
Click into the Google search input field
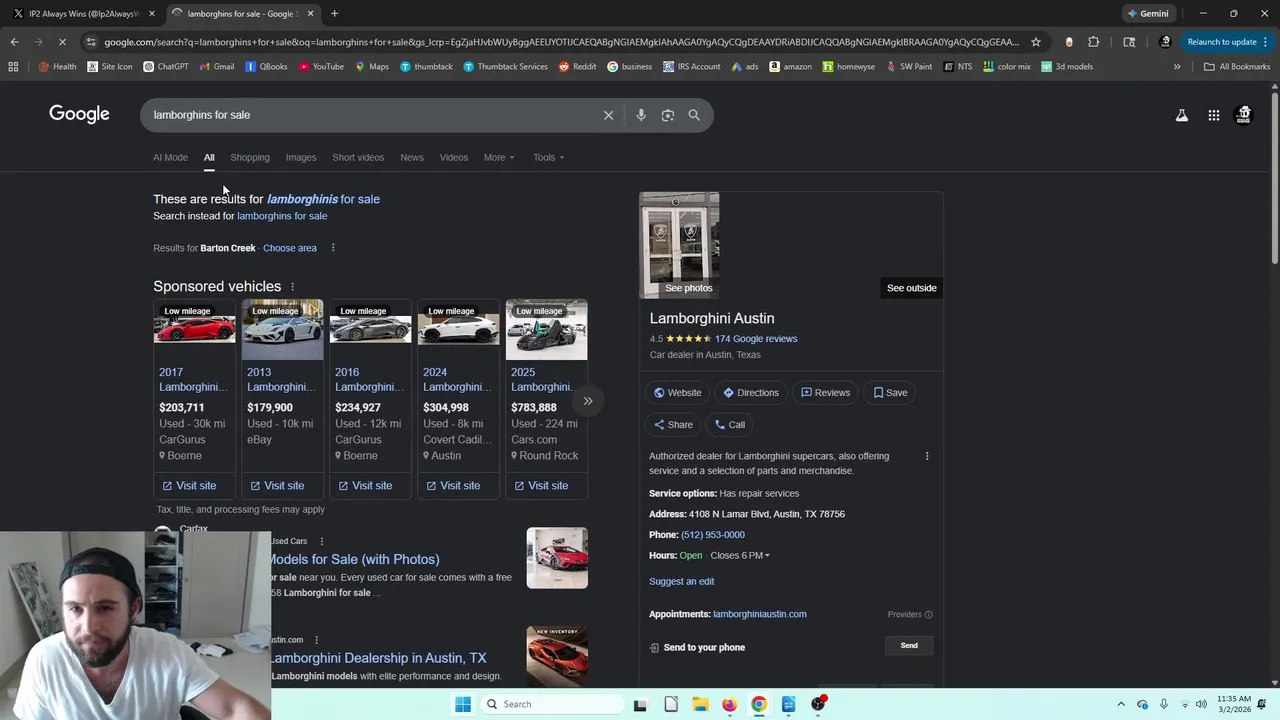coord(370,115)
